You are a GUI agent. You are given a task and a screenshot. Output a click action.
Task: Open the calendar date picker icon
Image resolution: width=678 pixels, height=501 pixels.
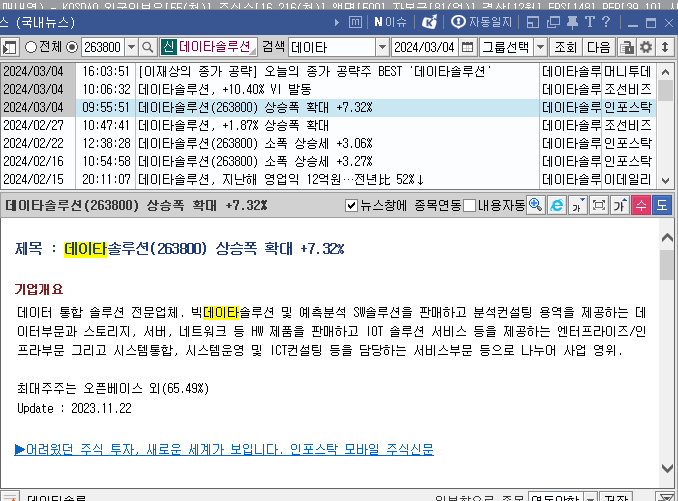point(467,47)
